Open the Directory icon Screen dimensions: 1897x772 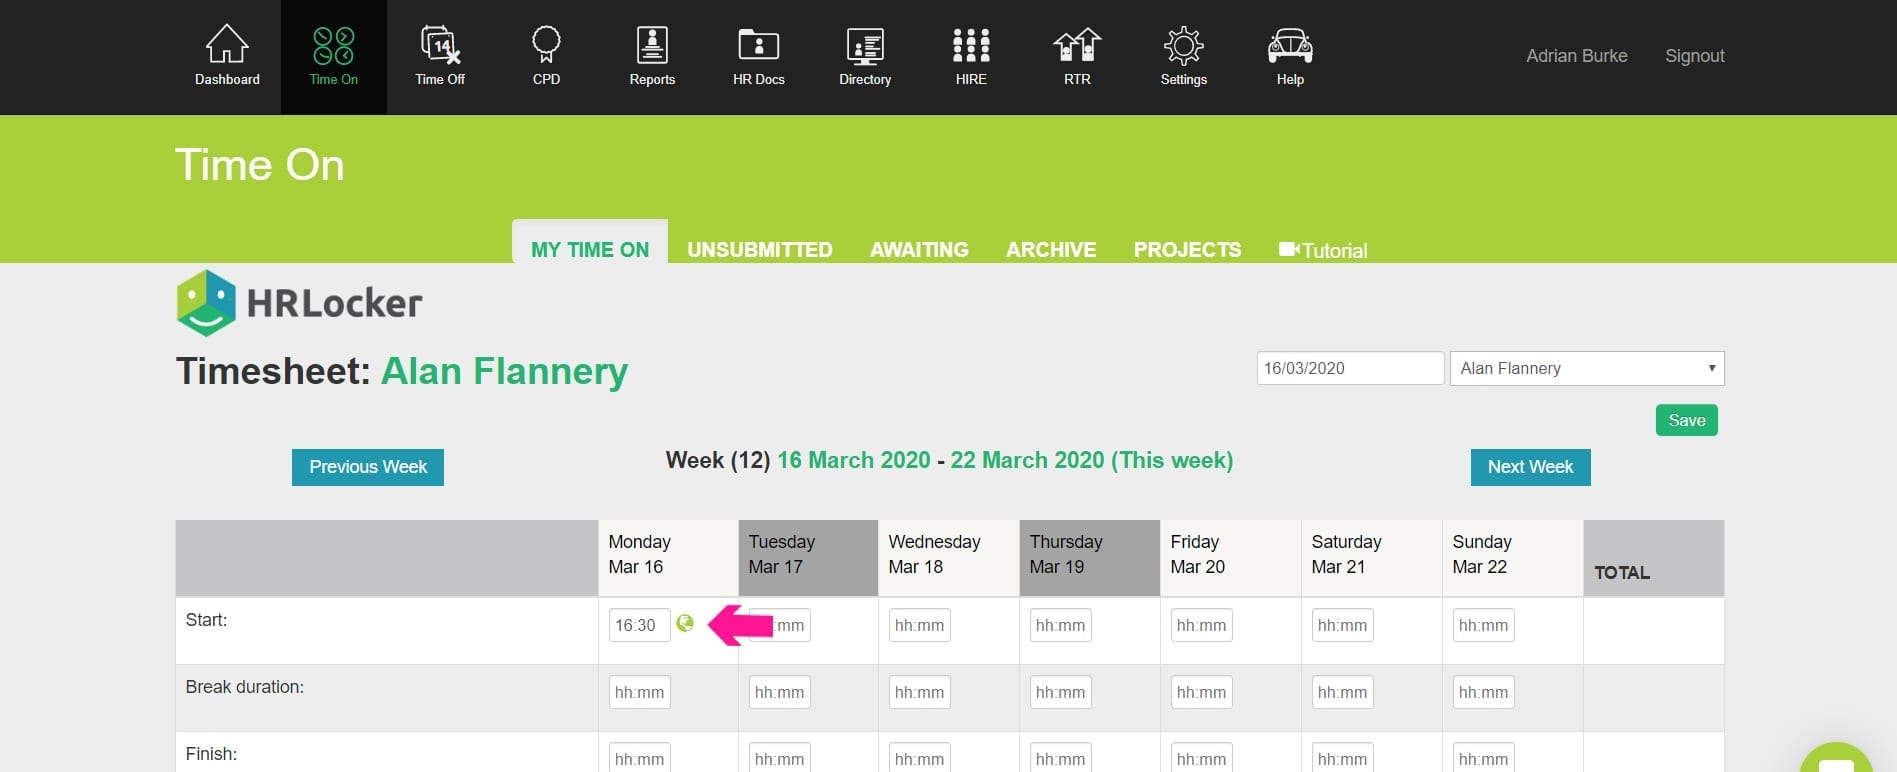coord(865,46)
